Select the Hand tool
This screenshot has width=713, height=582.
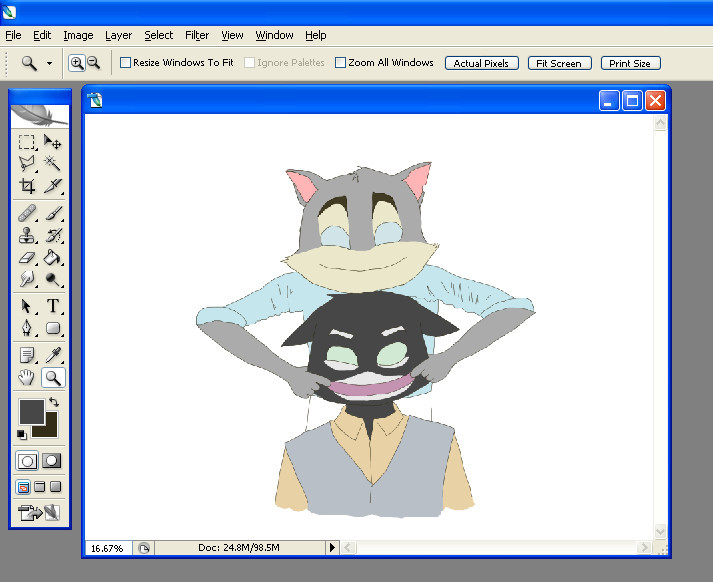tap(27, 377)
